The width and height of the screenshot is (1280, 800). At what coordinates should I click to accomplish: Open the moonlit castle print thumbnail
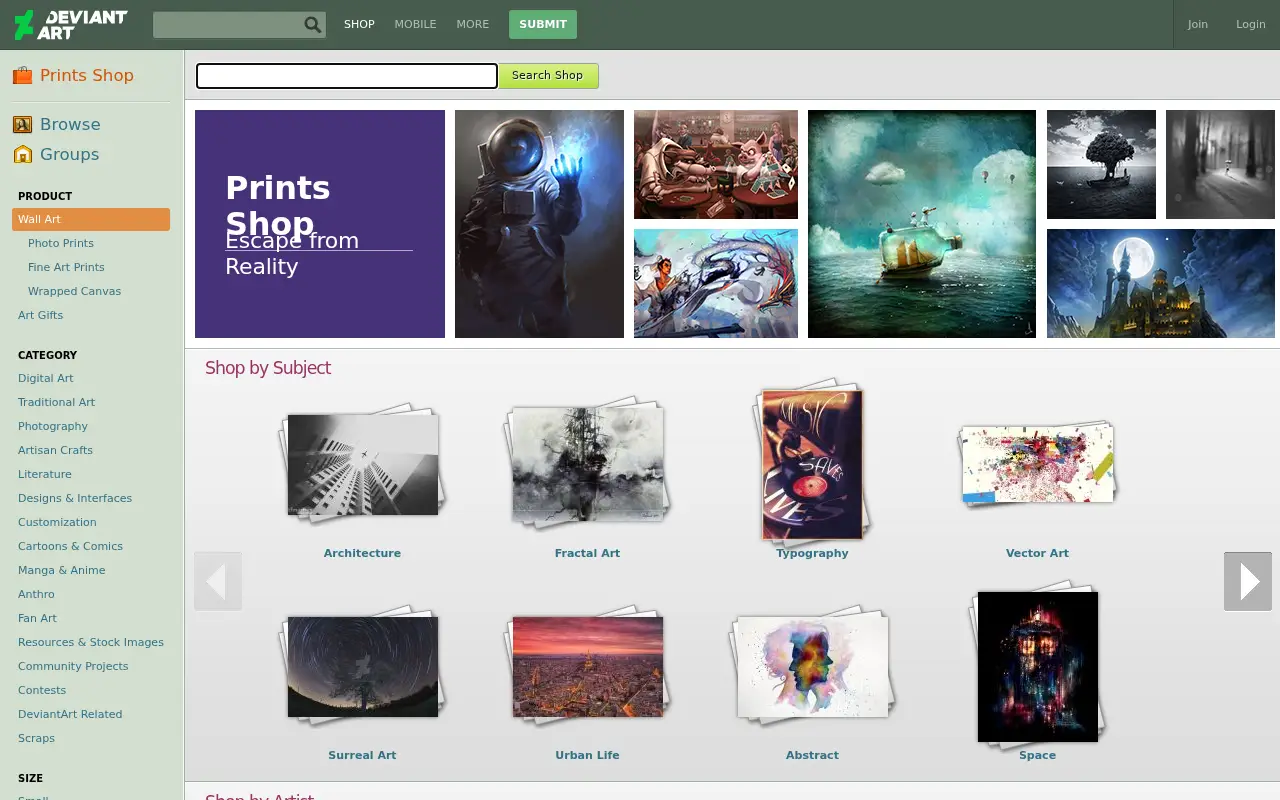pos(1161,283)
